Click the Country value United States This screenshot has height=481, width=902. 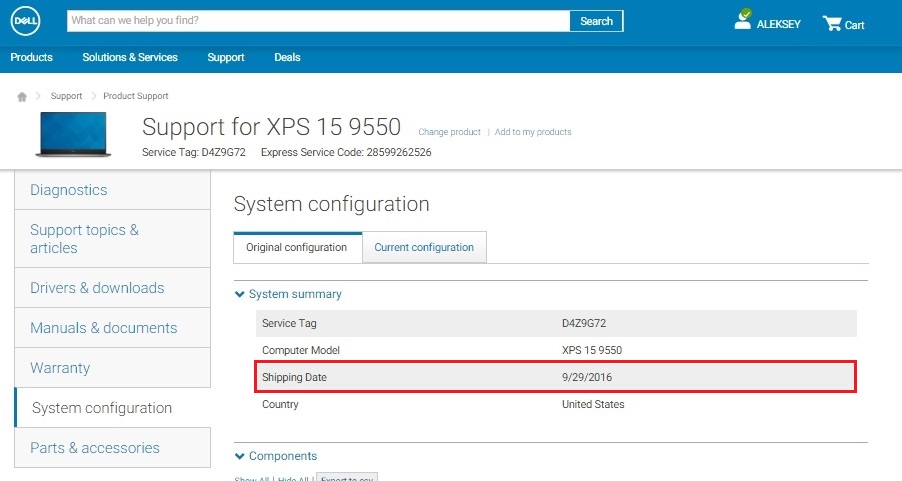(x=593, y=404)
